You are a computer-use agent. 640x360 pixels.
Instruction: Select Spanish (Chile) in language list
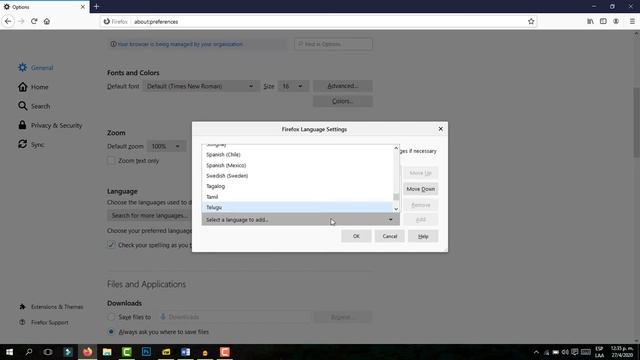[x=297, y=155]
